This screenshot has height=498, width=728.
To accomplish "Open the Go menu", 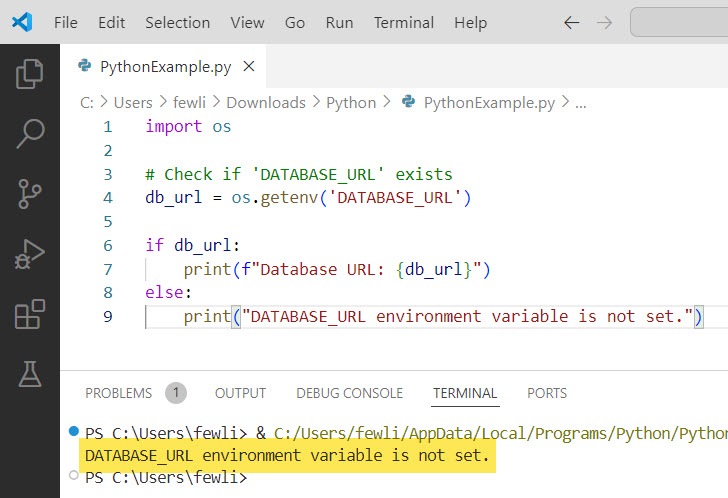I will point(295,22).
